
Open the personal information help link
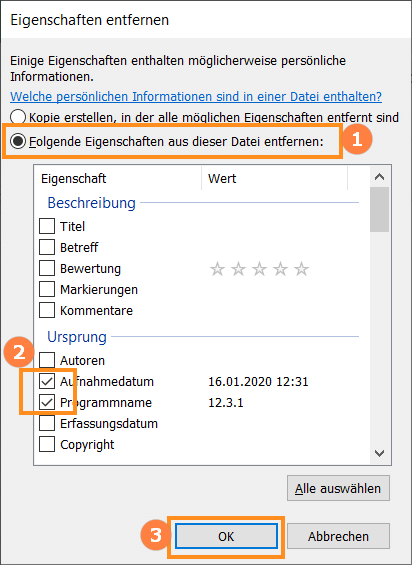196,97
